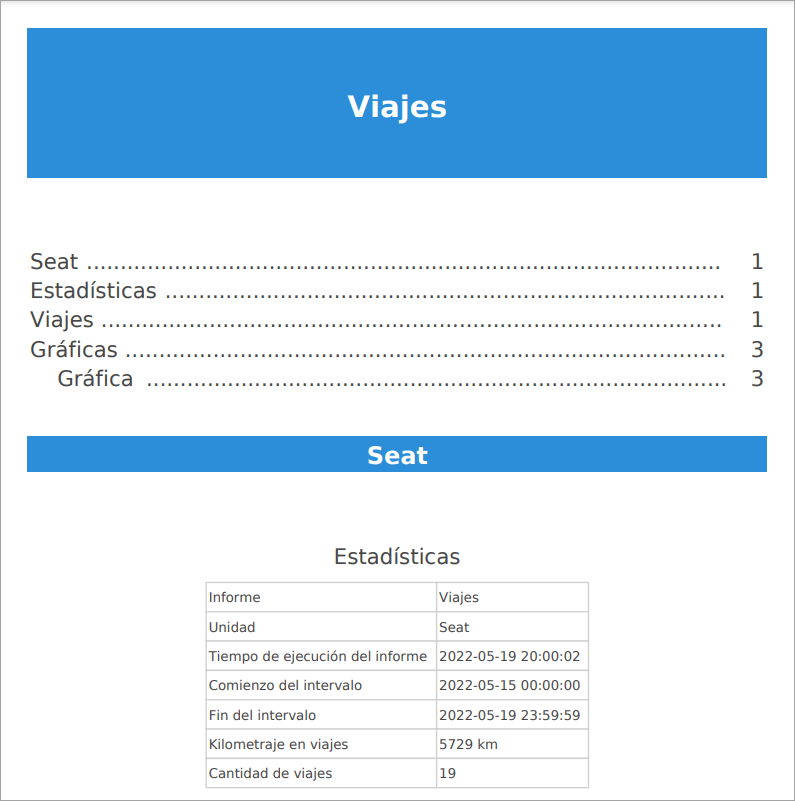Image resolution: width=795 pixels, height=801 pixels.
Task: Click the Fin del intervalo label
Action: (x=262, y=715)
